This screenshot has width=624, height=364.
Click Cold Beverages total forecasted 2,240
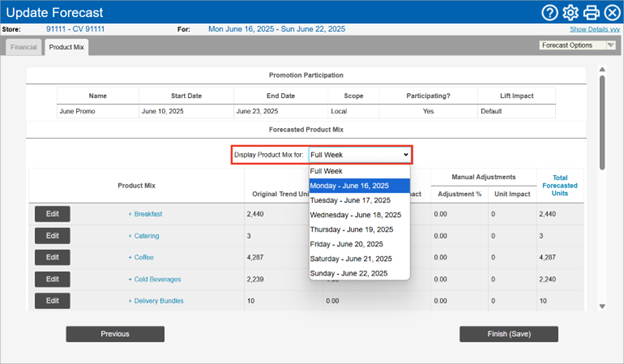click(x=548, y=279)
